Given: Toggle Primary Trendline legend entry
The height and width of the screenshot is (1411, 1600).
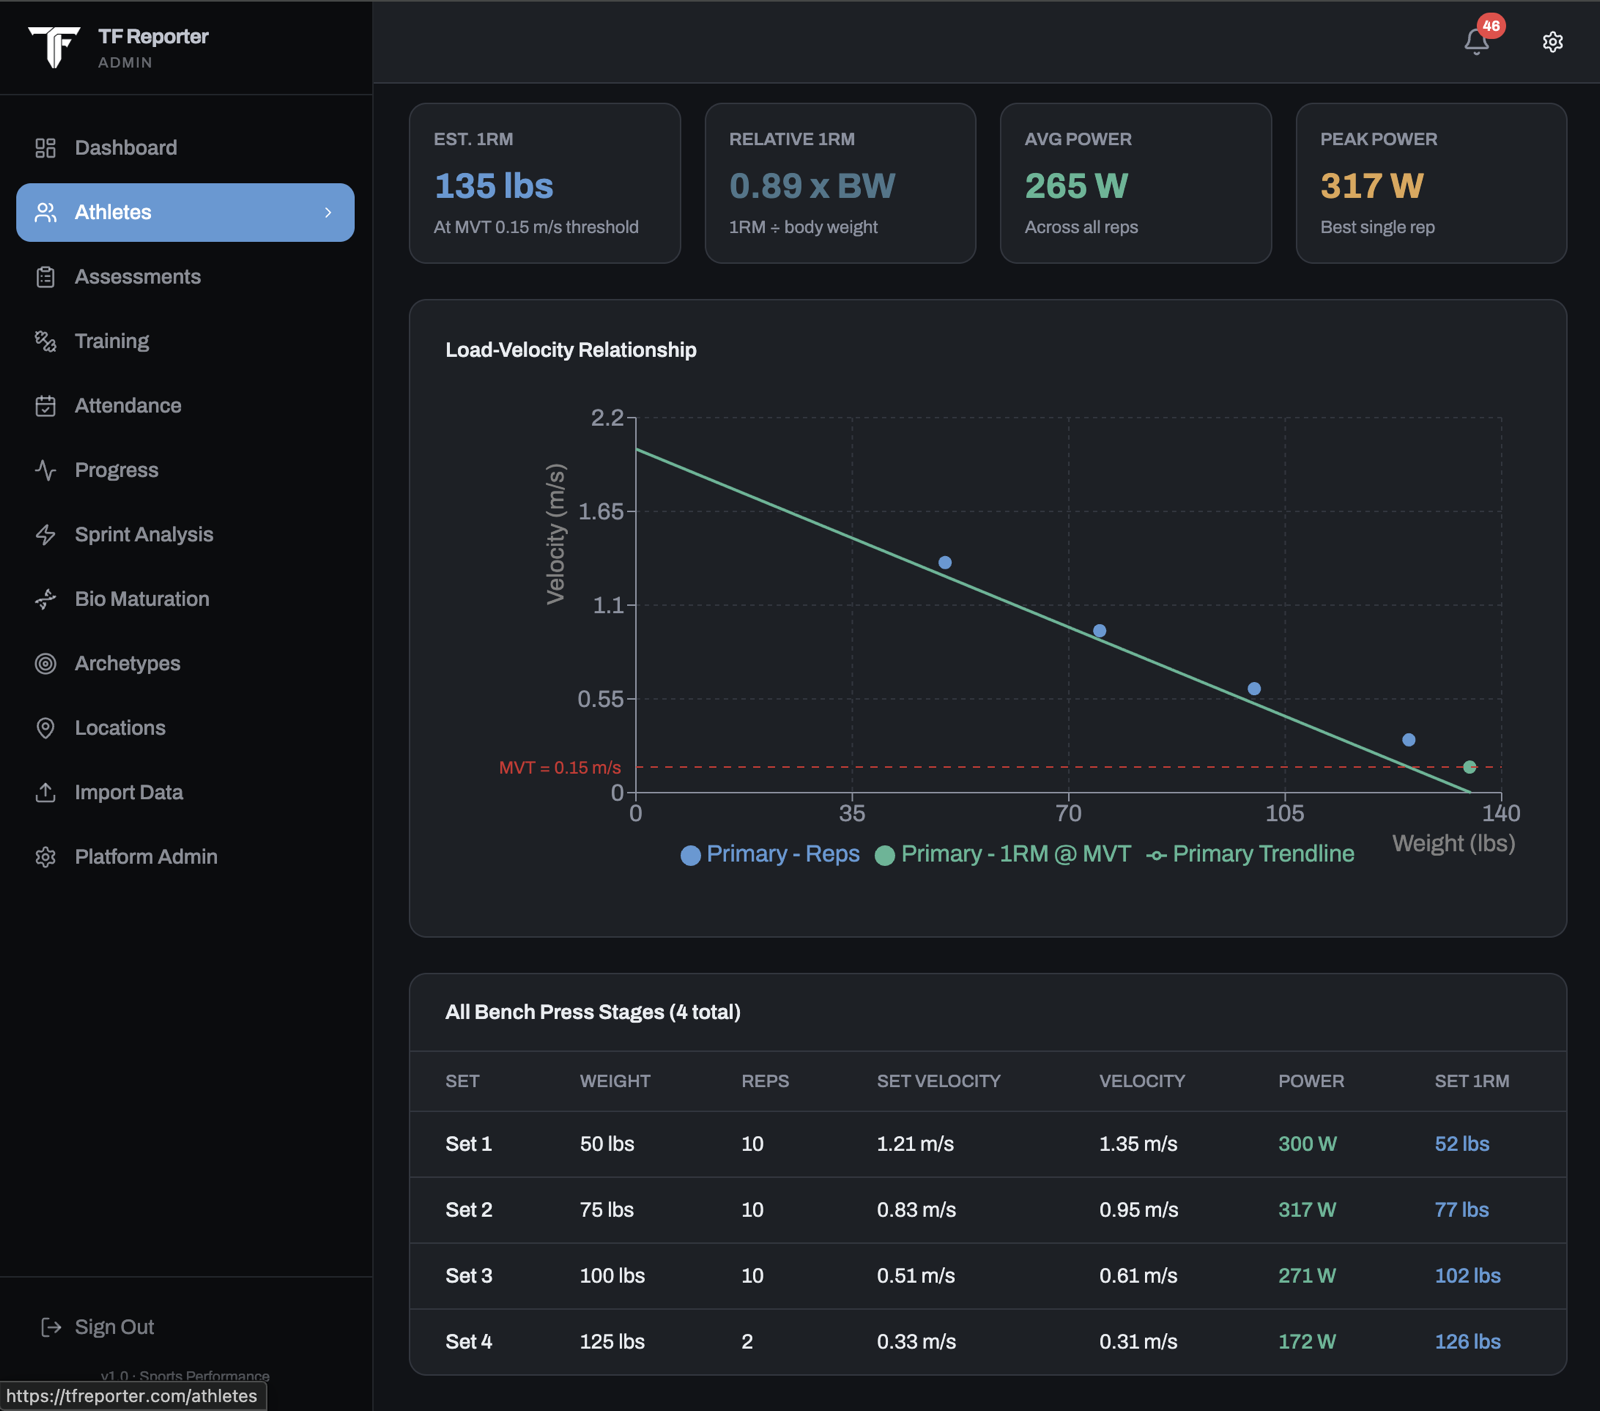Looking at the screenshot, I should click(1250, 854).
